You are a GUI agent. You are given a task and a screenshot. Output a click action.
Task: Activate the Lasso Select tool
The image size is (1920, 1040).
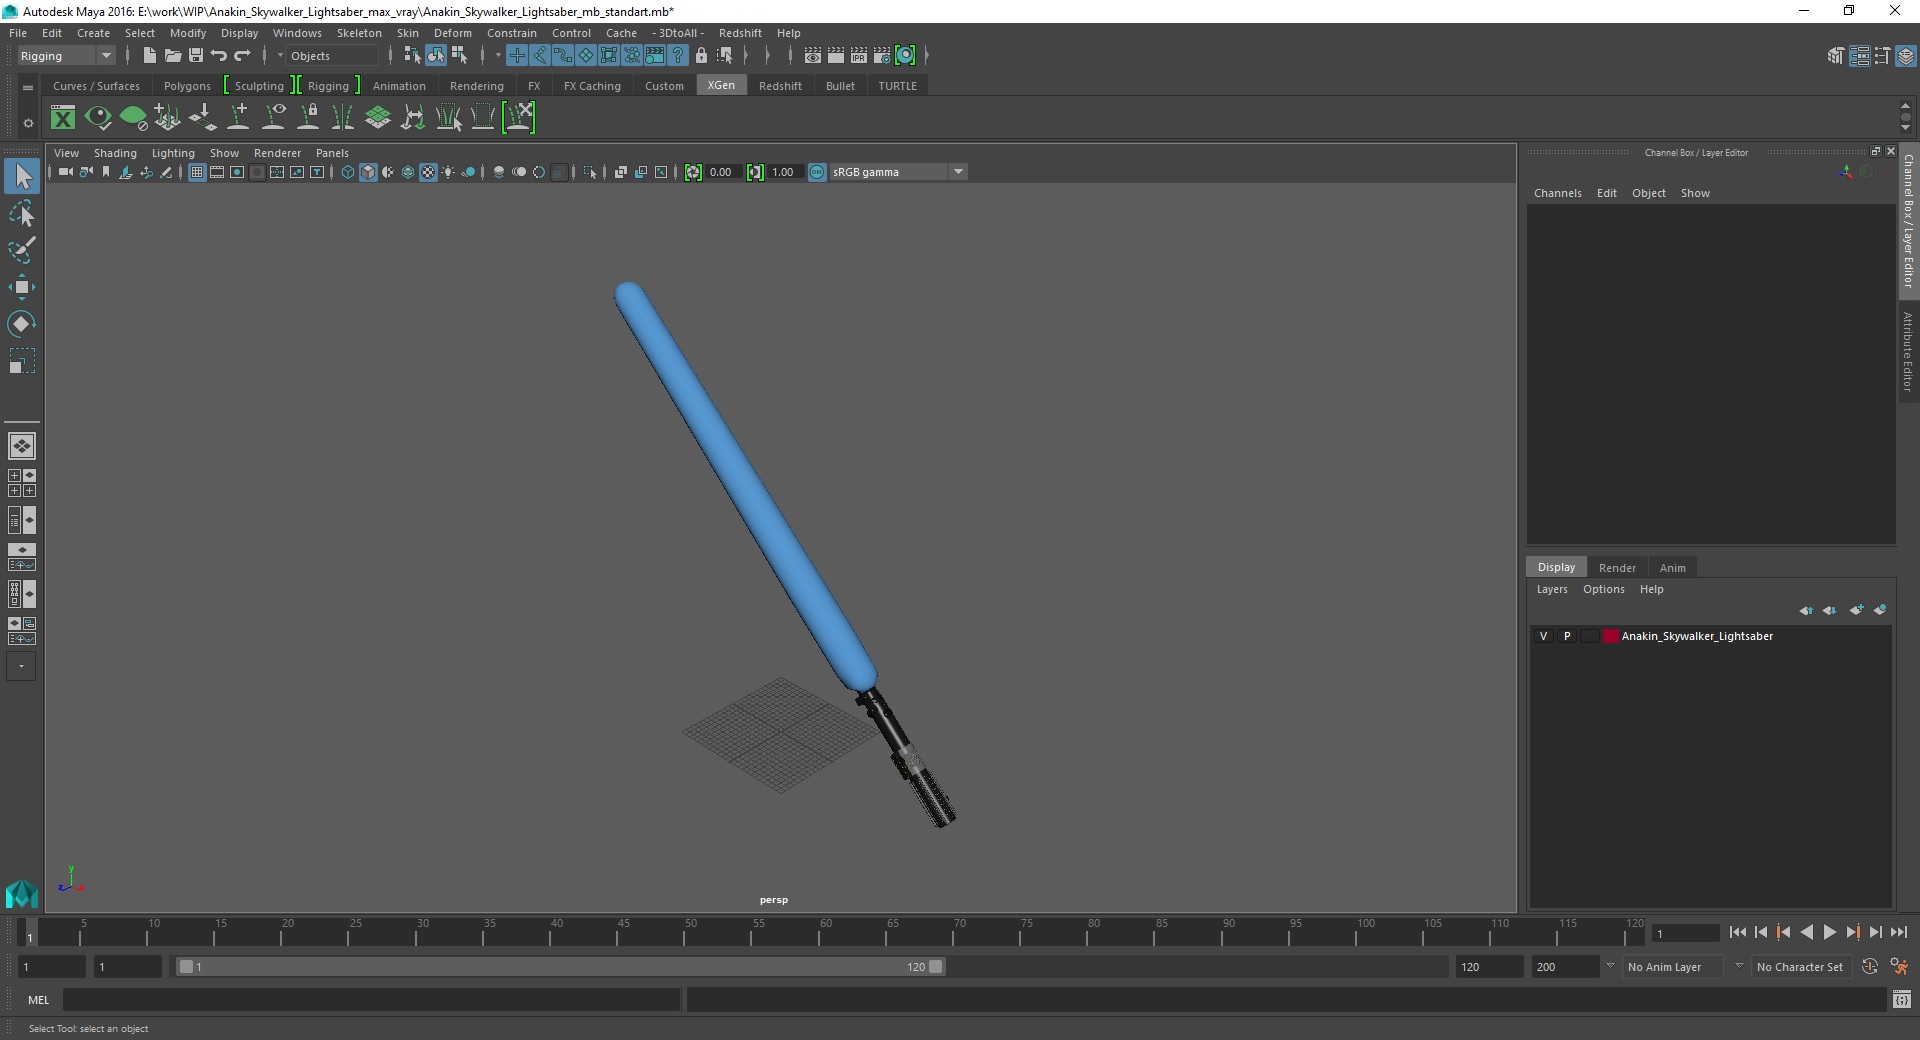point(22,214)
